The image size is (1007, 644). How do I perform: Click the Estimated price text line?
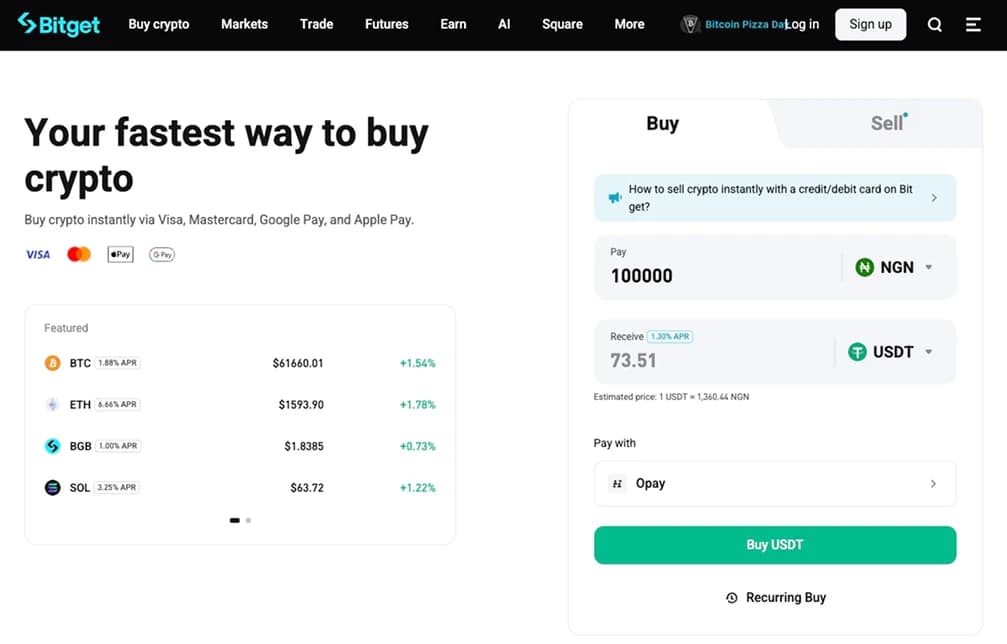pyautogui.click(x=671, y=397)
